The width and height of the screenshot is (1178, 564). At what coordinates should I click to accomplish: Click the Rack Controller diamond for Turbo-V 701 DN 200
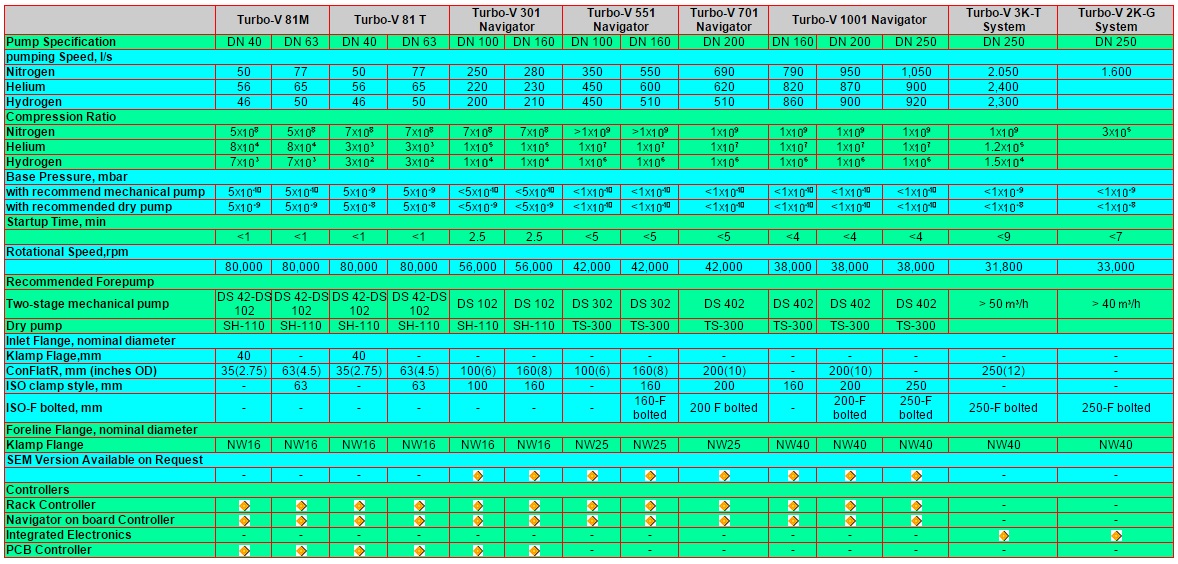pyautogui.click(x=724, y=505)
